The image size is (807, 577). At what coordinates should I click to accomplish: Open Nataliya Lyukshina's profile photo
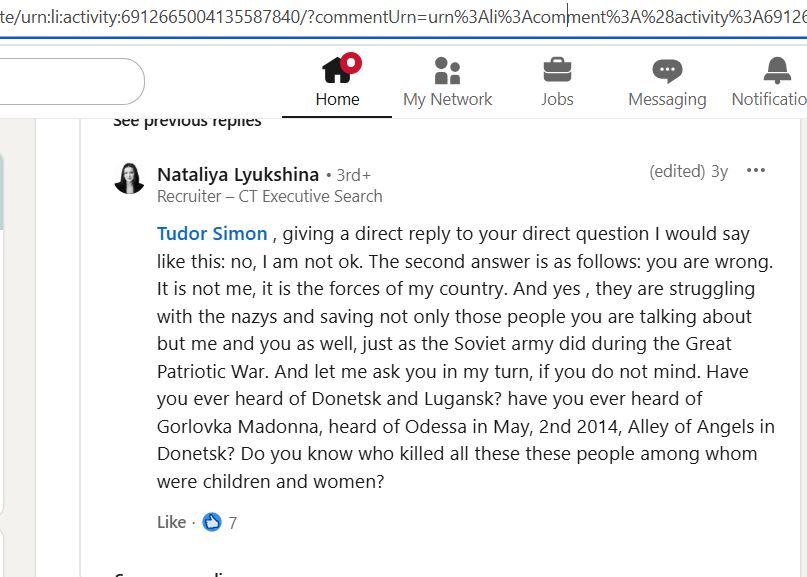(x=130, y=178)
